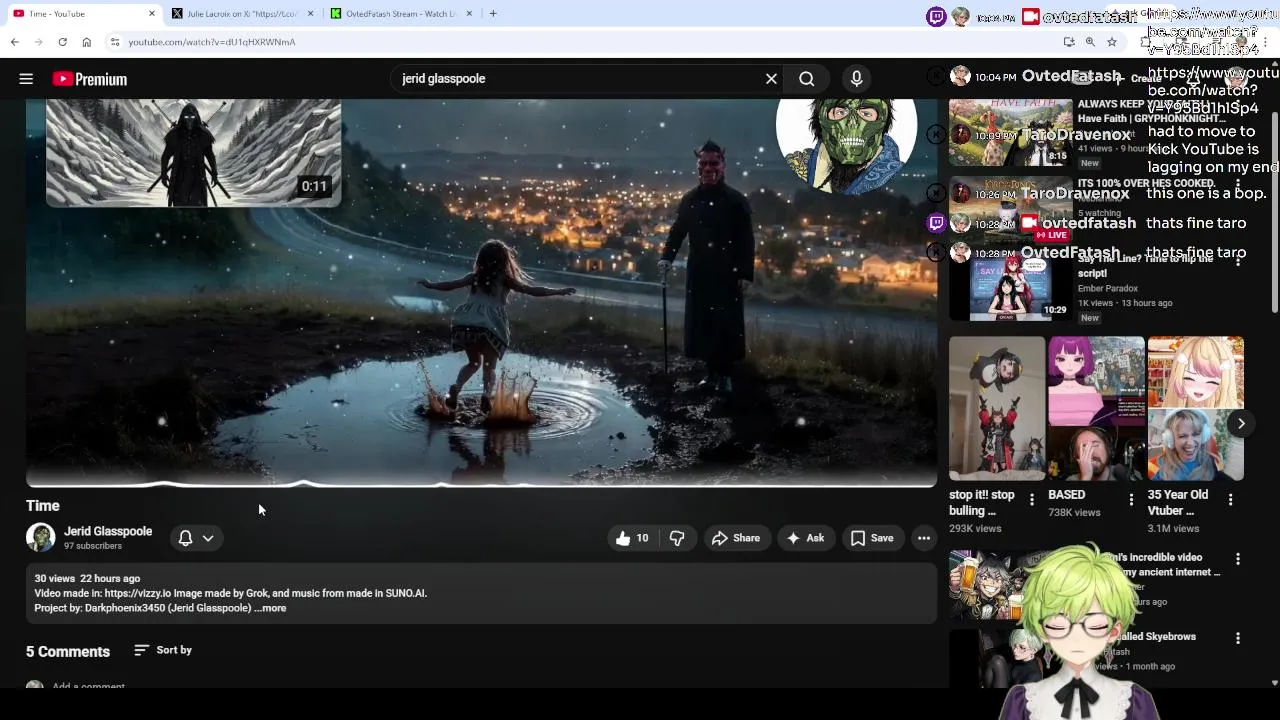Share the Time video
Image resolution: width=1280 pixels, height=720 pixels.
(x=736, y=538)
